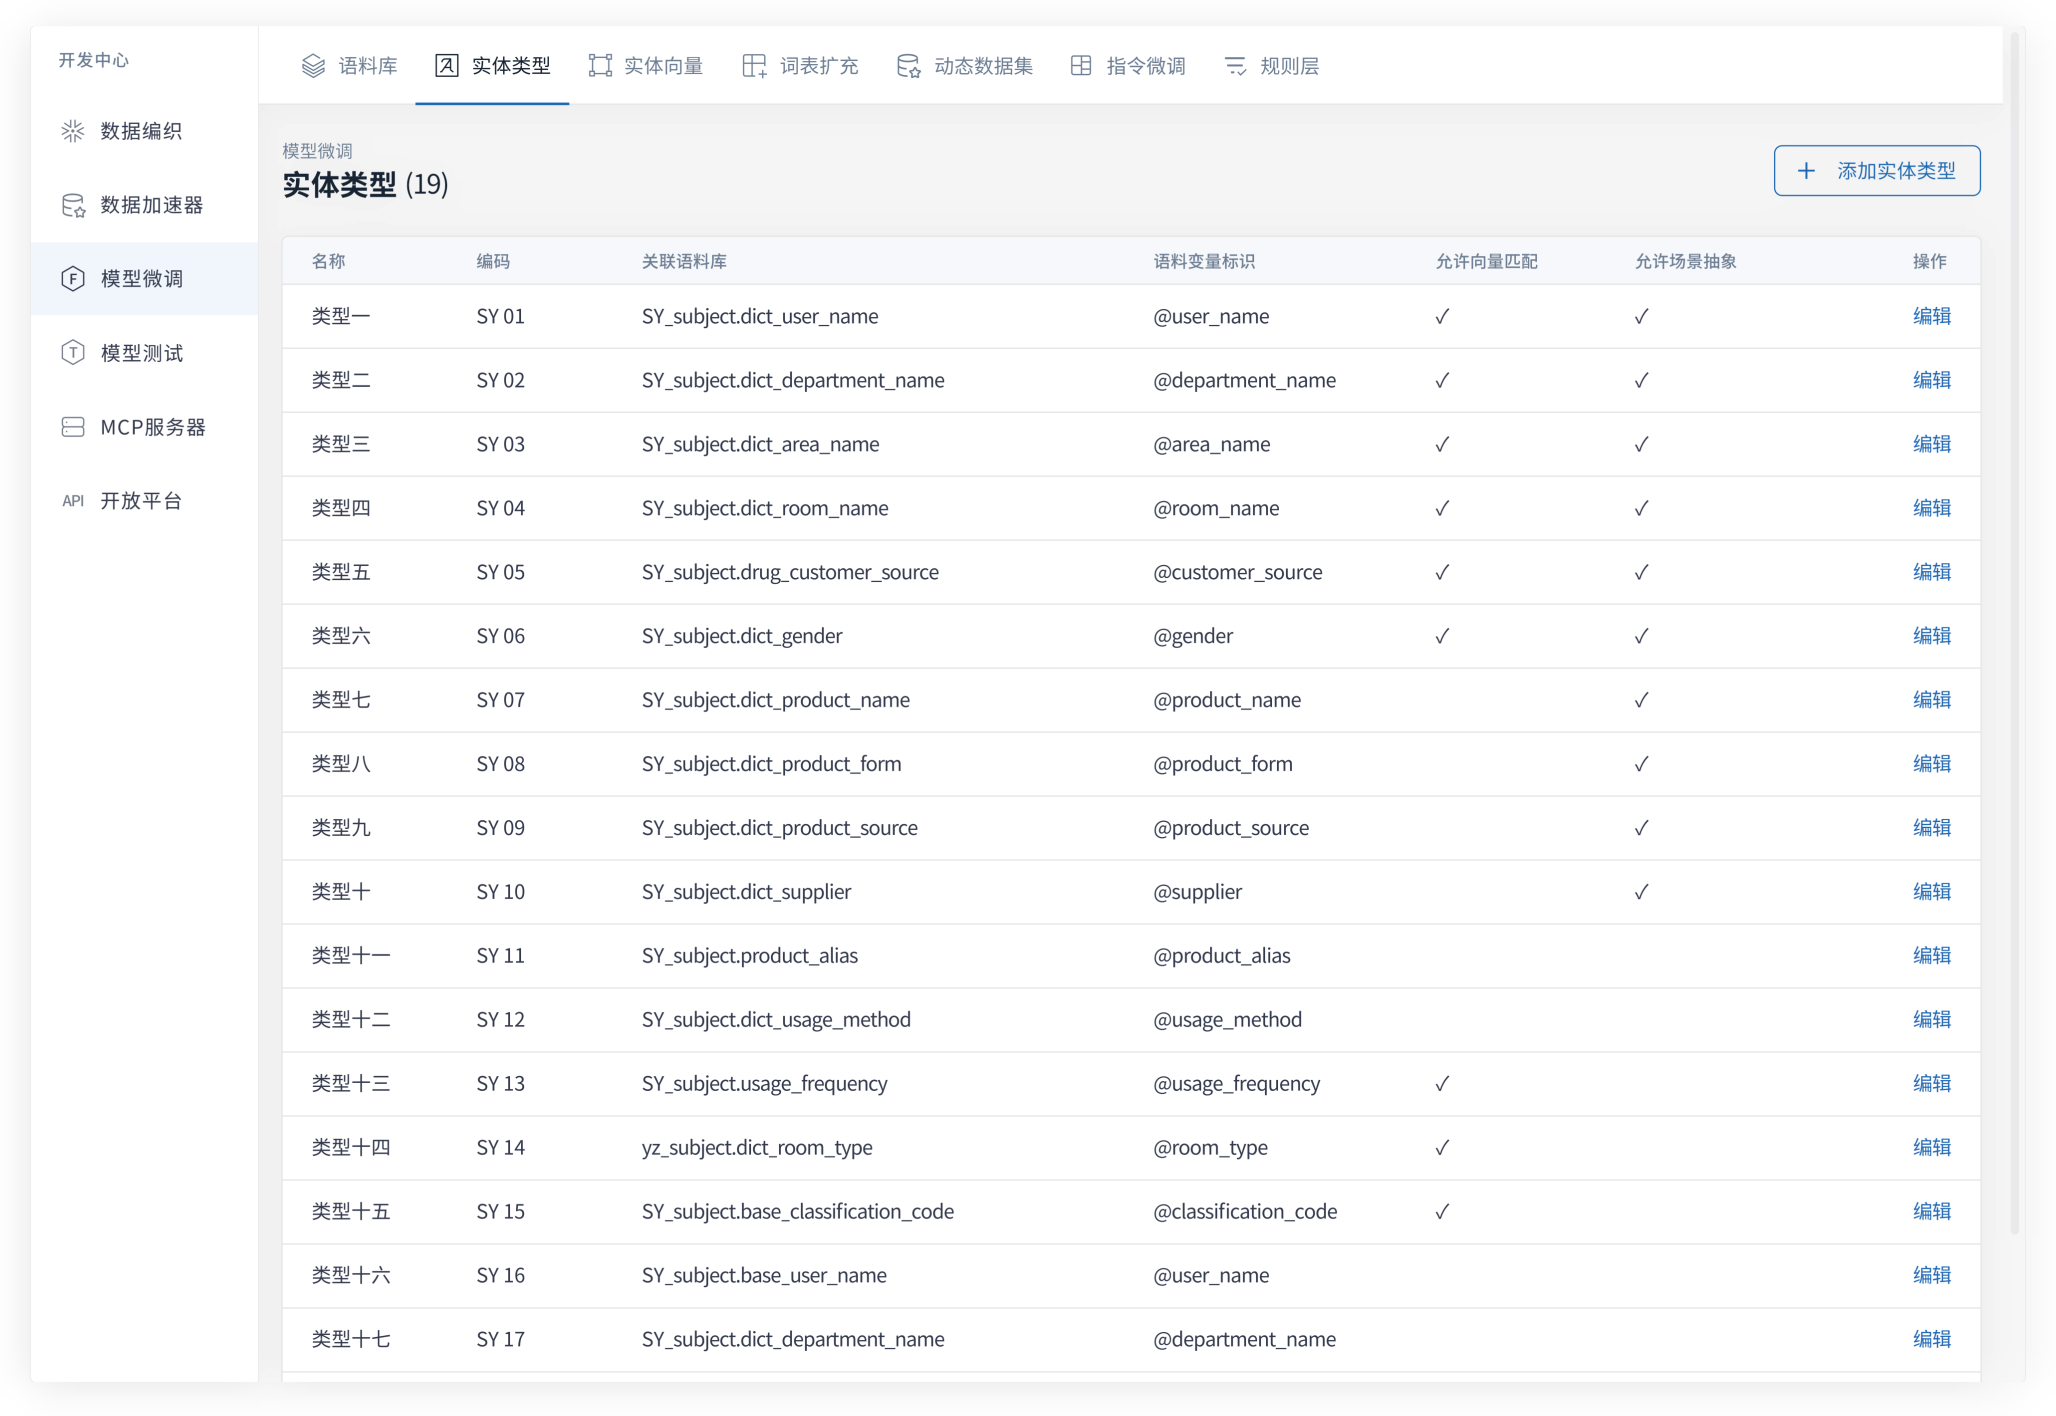This screenshot has width=2056, height=1416.
Task: Select 模型微调 in the sidebar menu
Action: 141,279
